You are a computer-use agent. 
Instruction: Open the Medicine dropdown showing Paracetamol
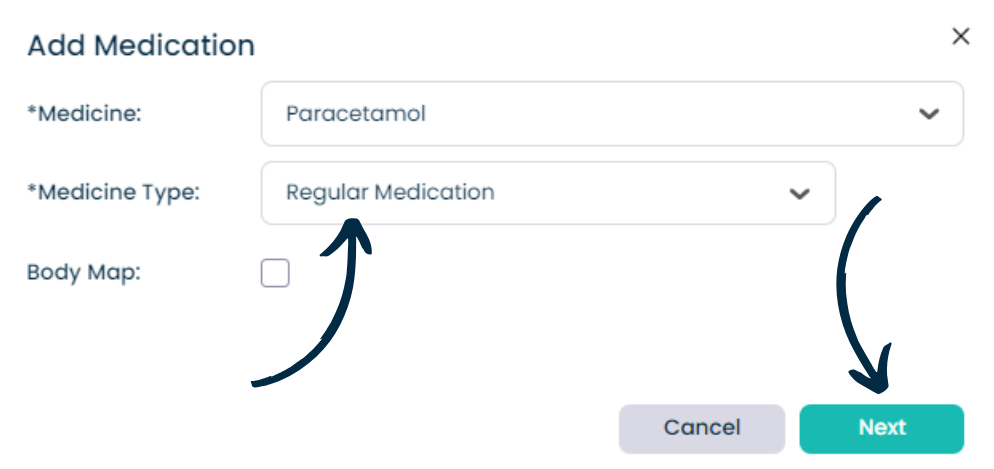point(612,113)
